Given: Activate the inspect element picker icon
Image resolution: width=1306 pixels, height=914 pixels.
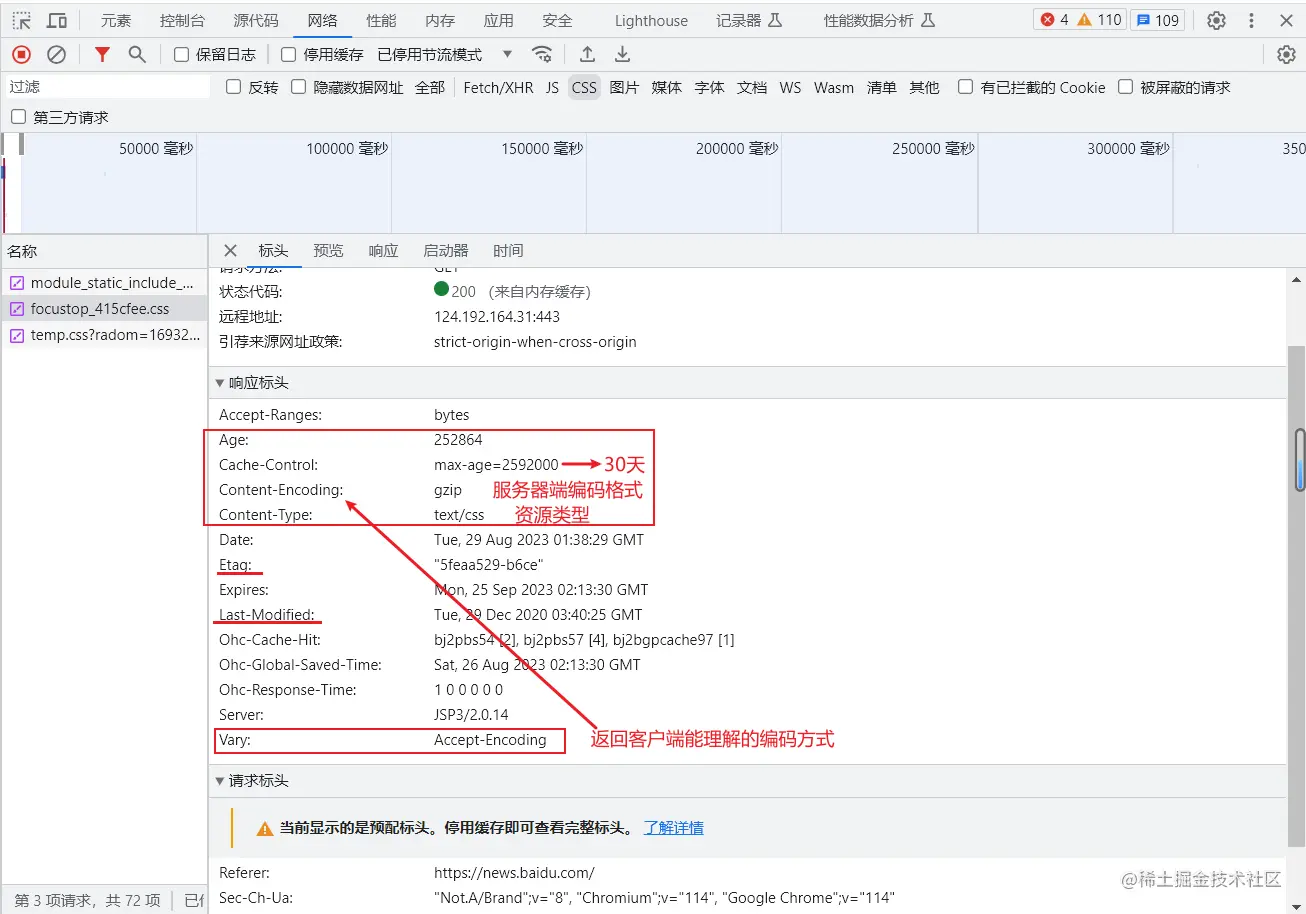Looking at the screenshot, I should coord(21,20).
